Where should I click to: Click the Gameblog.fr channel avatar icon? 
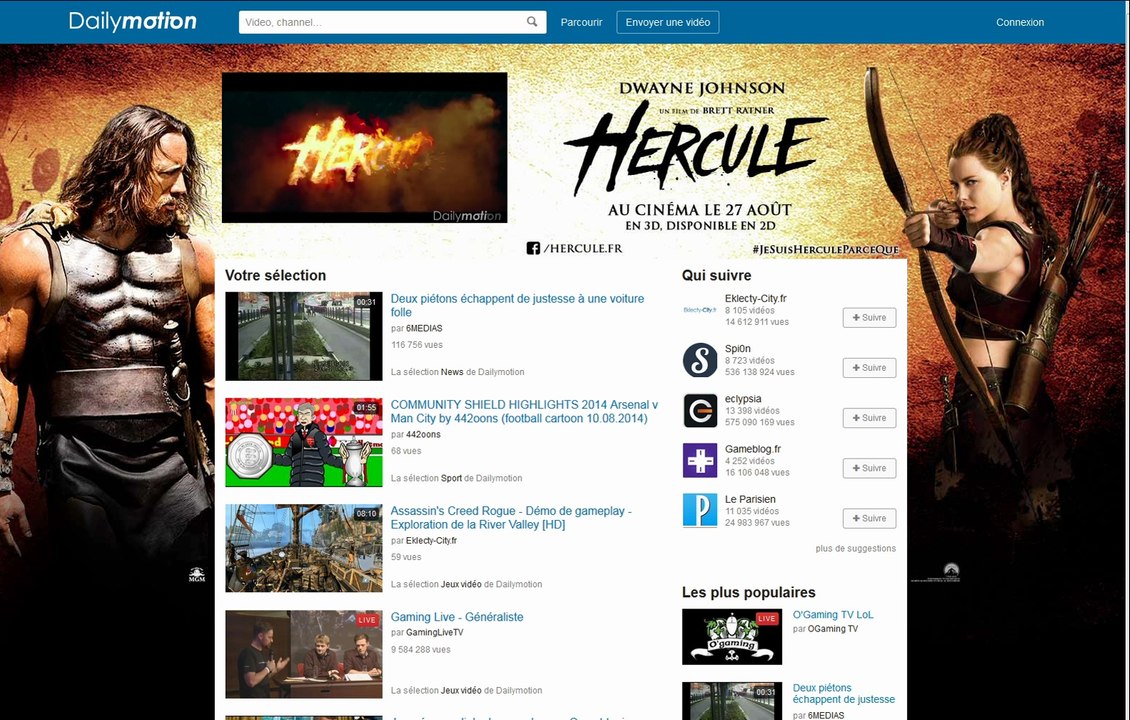point(700,461)
